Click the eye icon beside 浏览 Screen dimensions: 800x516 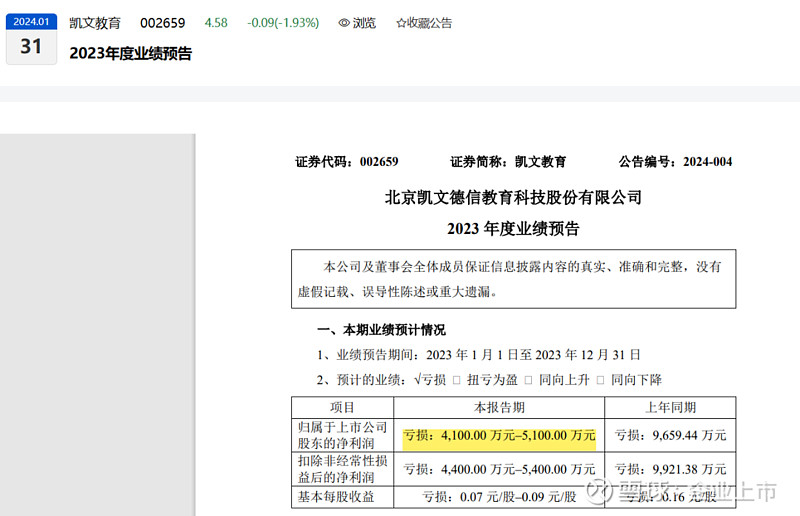(344, 23)
